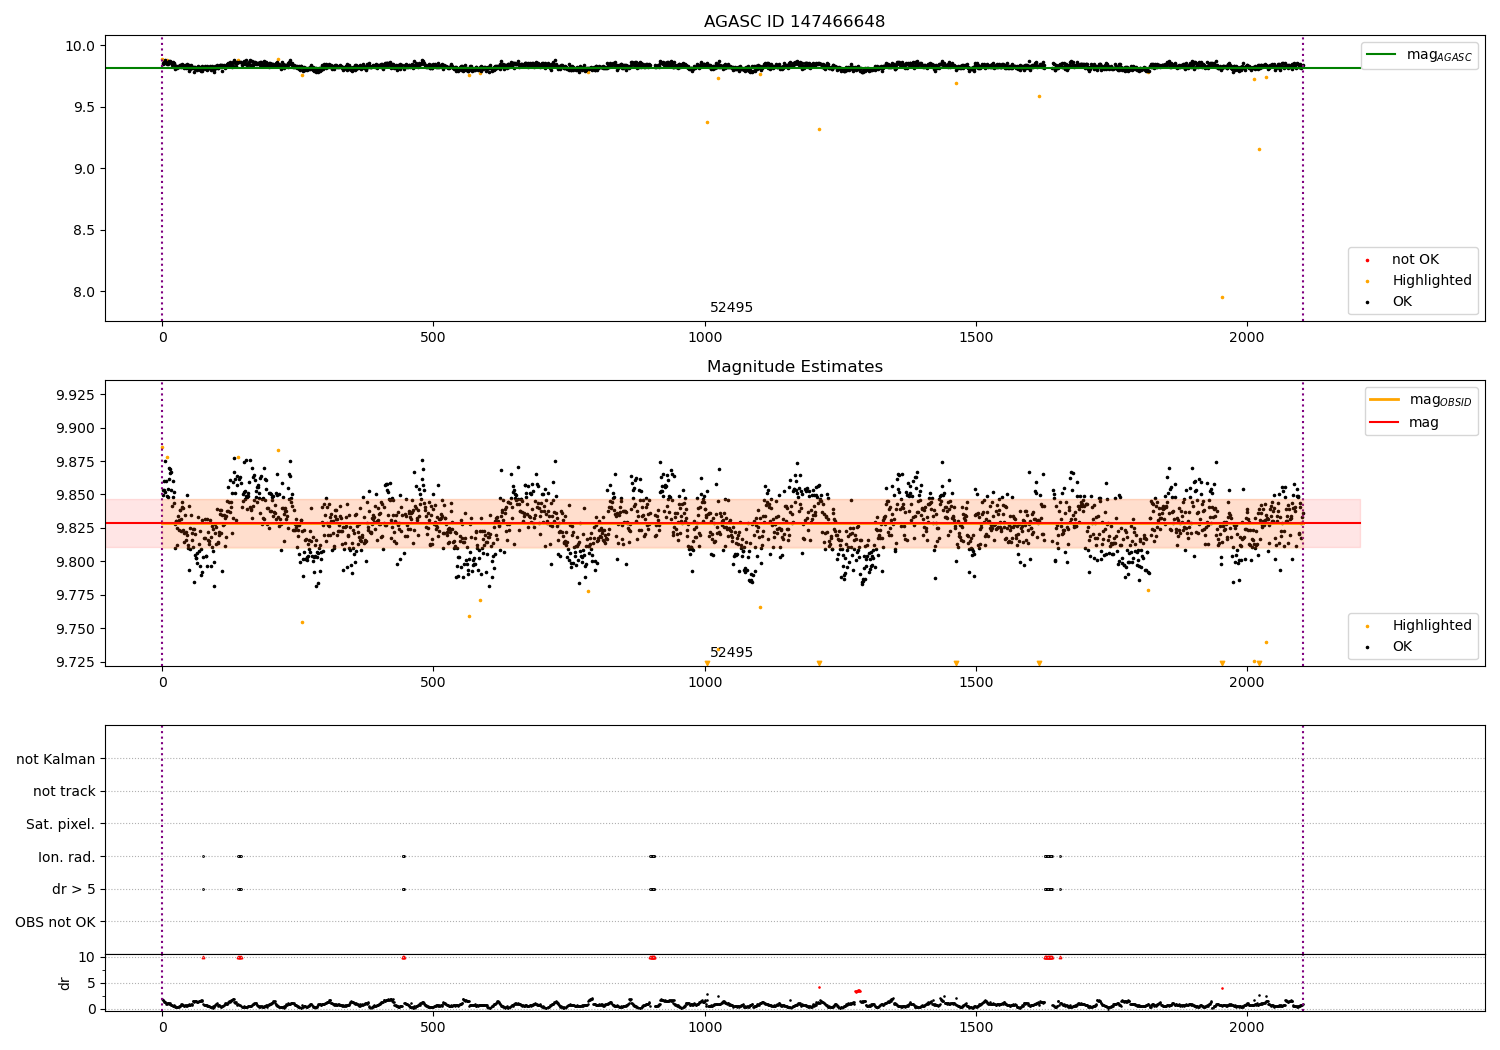
Task: Click the '1000' x-tick under the top plot
Action: pyautogui.click(x=705, y=338)
